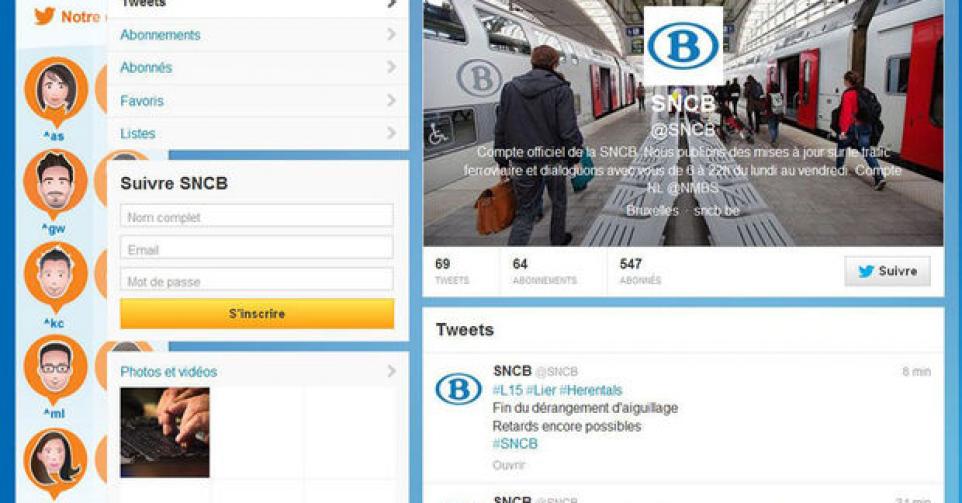Click the SNCB profile logo in header
Screen dimensions: 962x503
click(683, 47)
